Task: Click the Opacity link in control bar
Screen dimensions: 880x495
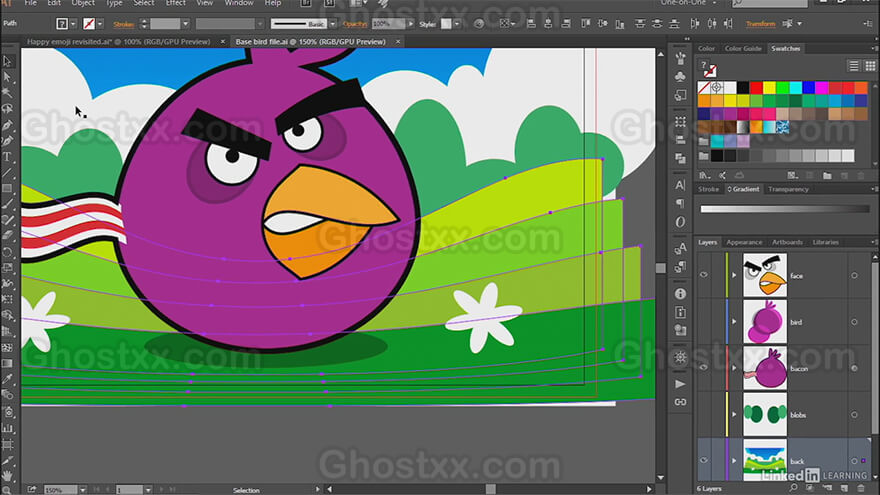Action: pyautogui.click(x=355, y=24)
